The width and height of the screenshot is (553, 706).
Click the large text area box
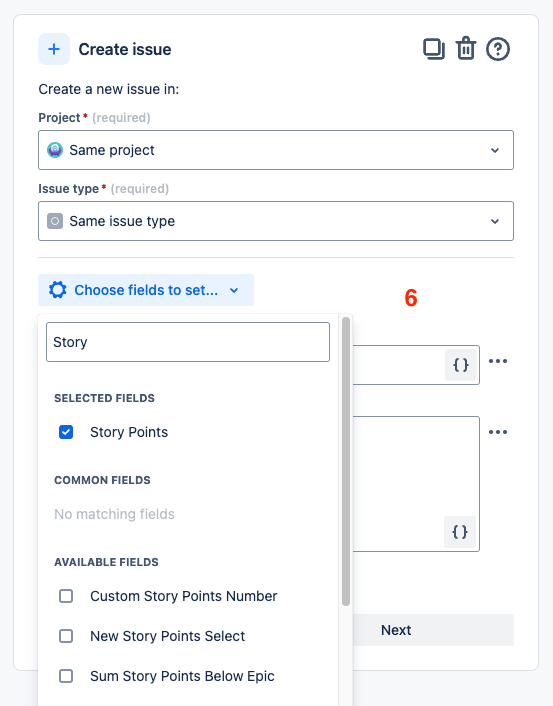(416, 484)
